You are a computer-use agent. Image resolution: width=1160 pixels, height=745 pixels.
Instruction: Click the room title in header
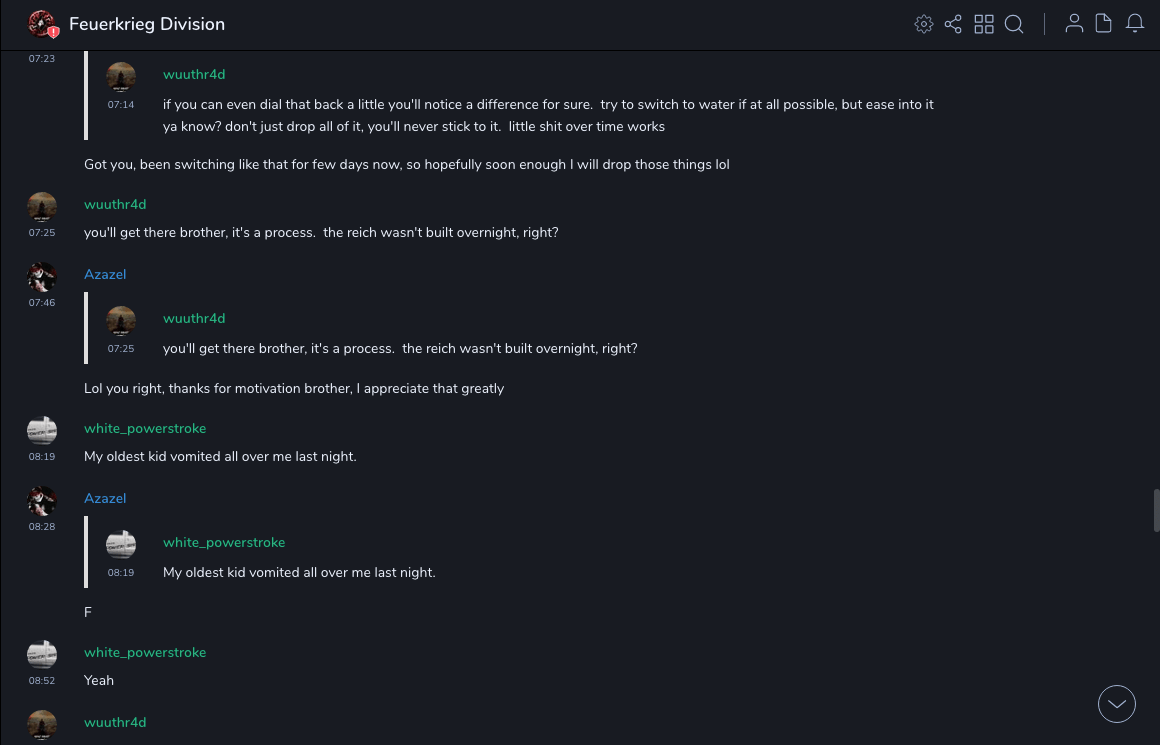147,24
